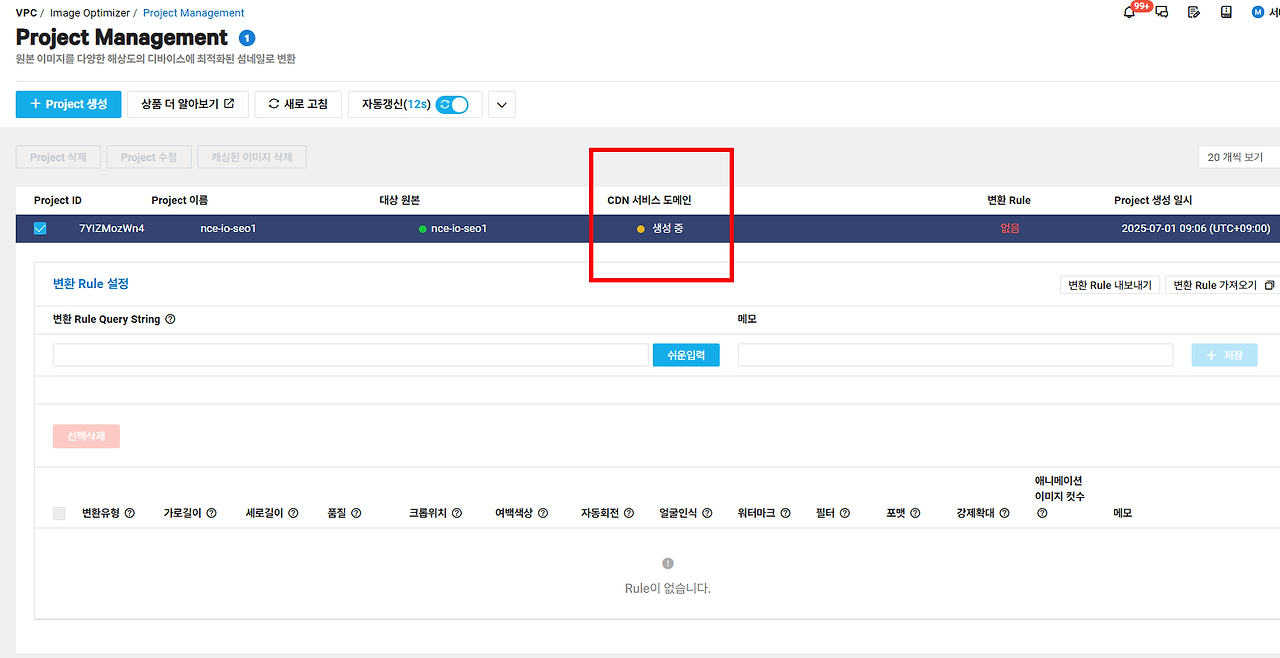This screenshot has width=1280, height=658.
Task: Click the + Project 생성 button
Action: coord(68,104)
